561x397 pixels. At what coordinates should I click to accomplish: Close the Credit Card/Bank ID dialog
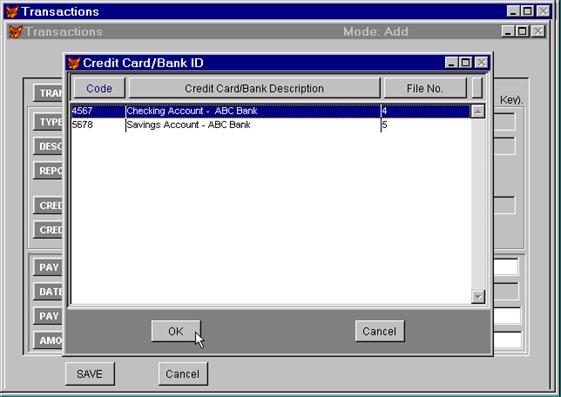point(481,63)
